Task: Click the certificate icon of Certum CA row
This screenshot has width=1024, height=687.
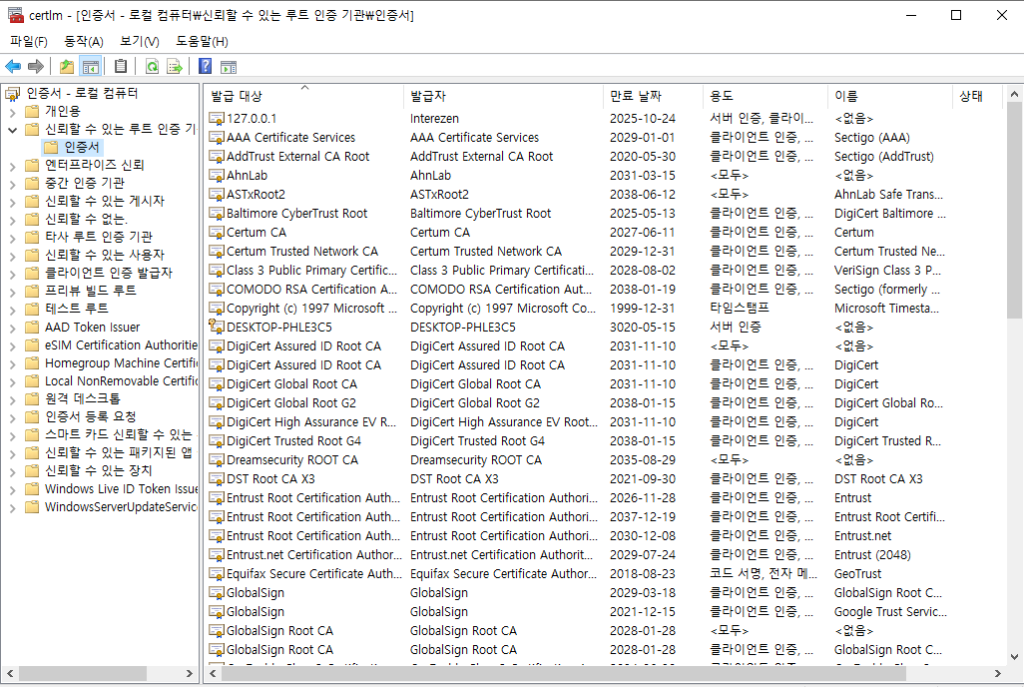Action: 216,232
